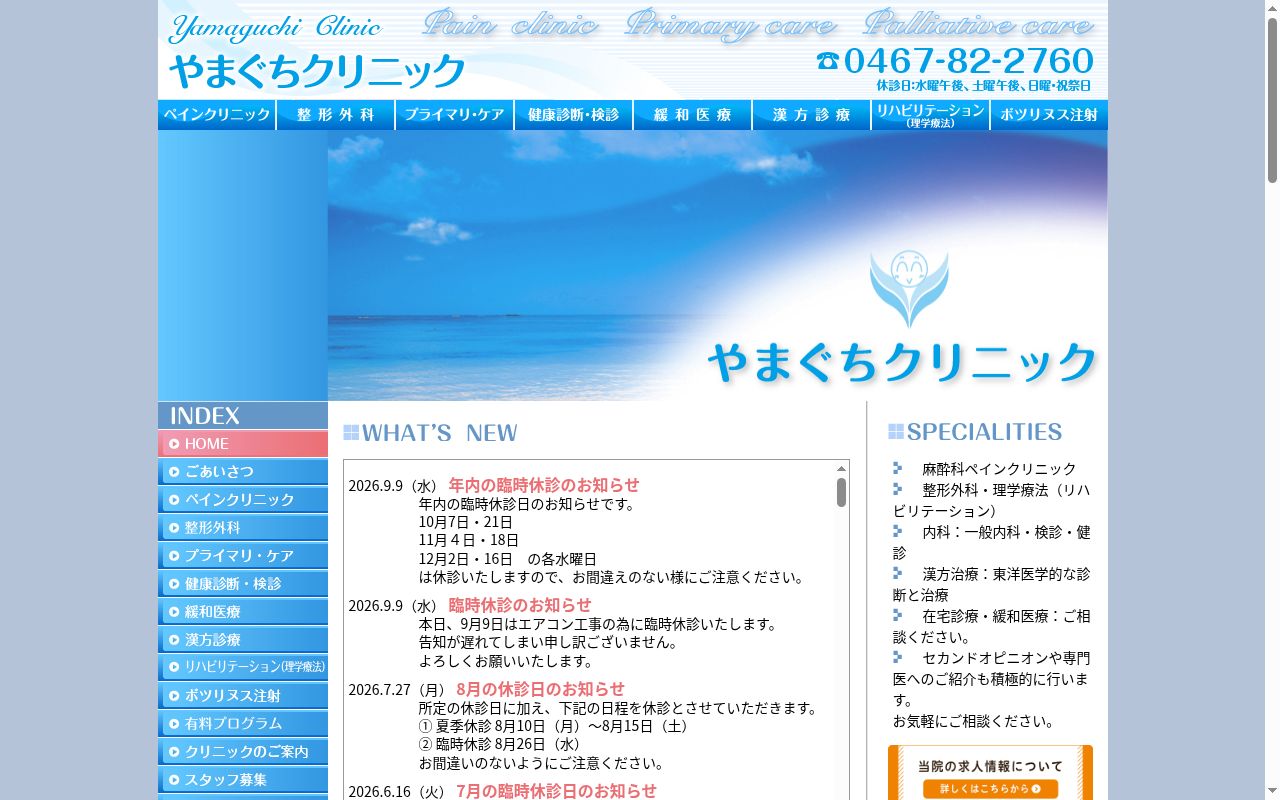Open 健康診断・検診 in the INDEX sidebar
The height and width of the screenshot is (800, 1280).
[243, 584]
